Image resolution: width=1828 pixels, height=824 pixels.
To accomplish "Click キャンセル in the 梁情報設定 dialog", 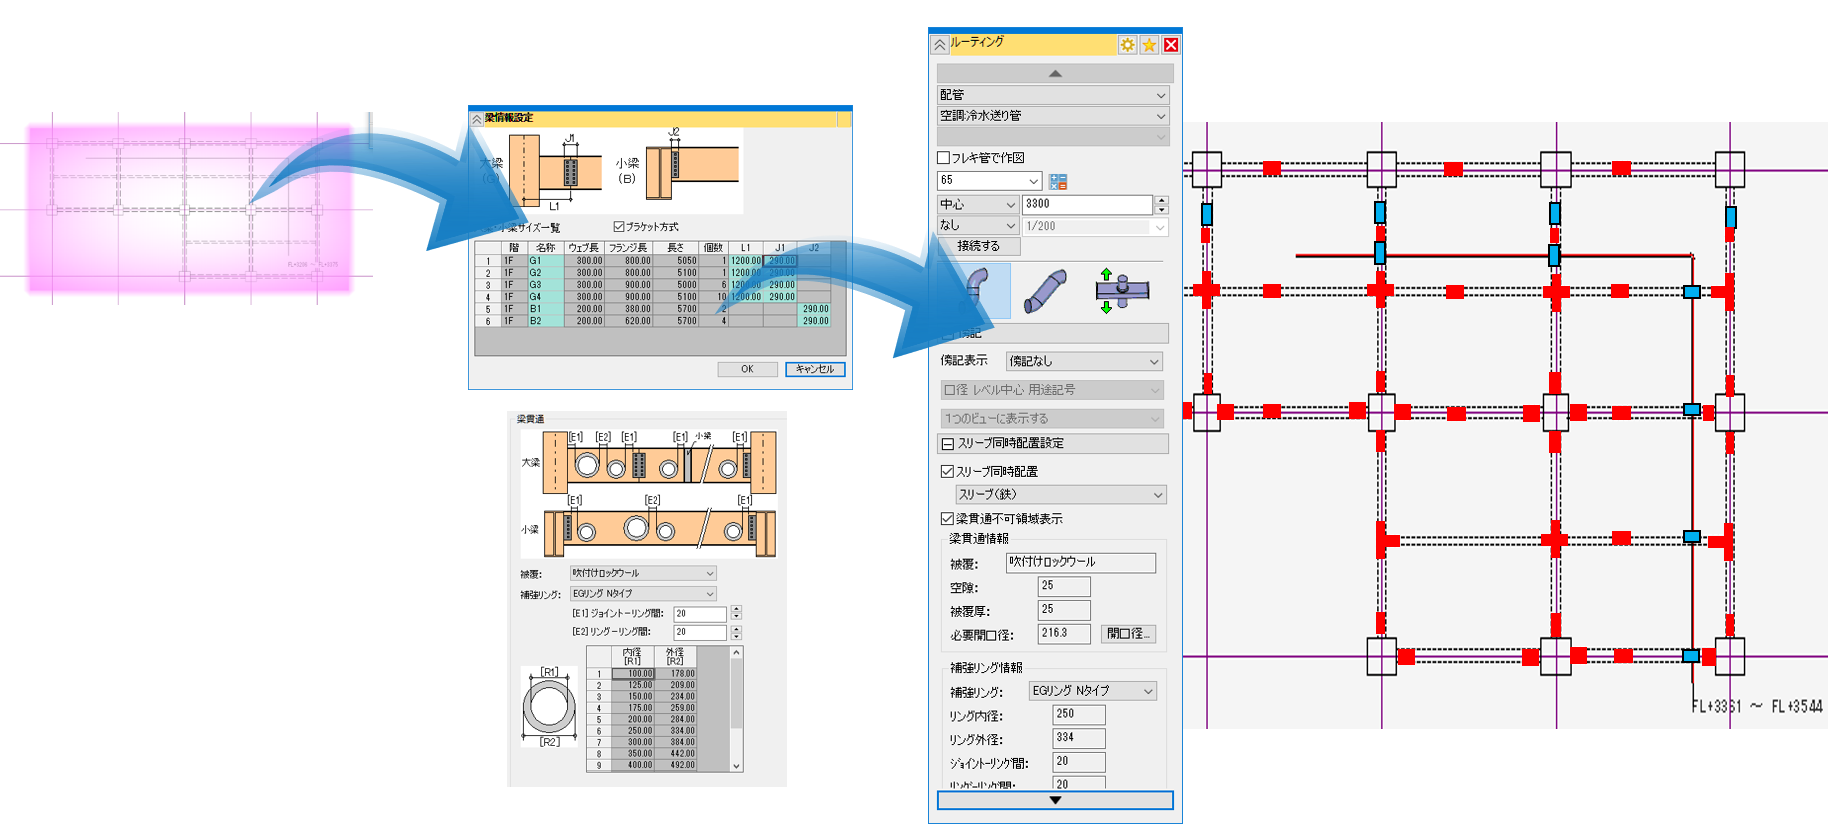I will 815,369.
